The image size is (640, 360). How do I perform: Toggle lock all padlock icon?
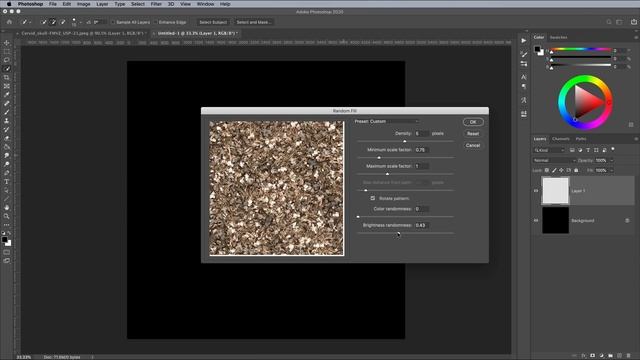pyautogui.click(x=576, y=170)
